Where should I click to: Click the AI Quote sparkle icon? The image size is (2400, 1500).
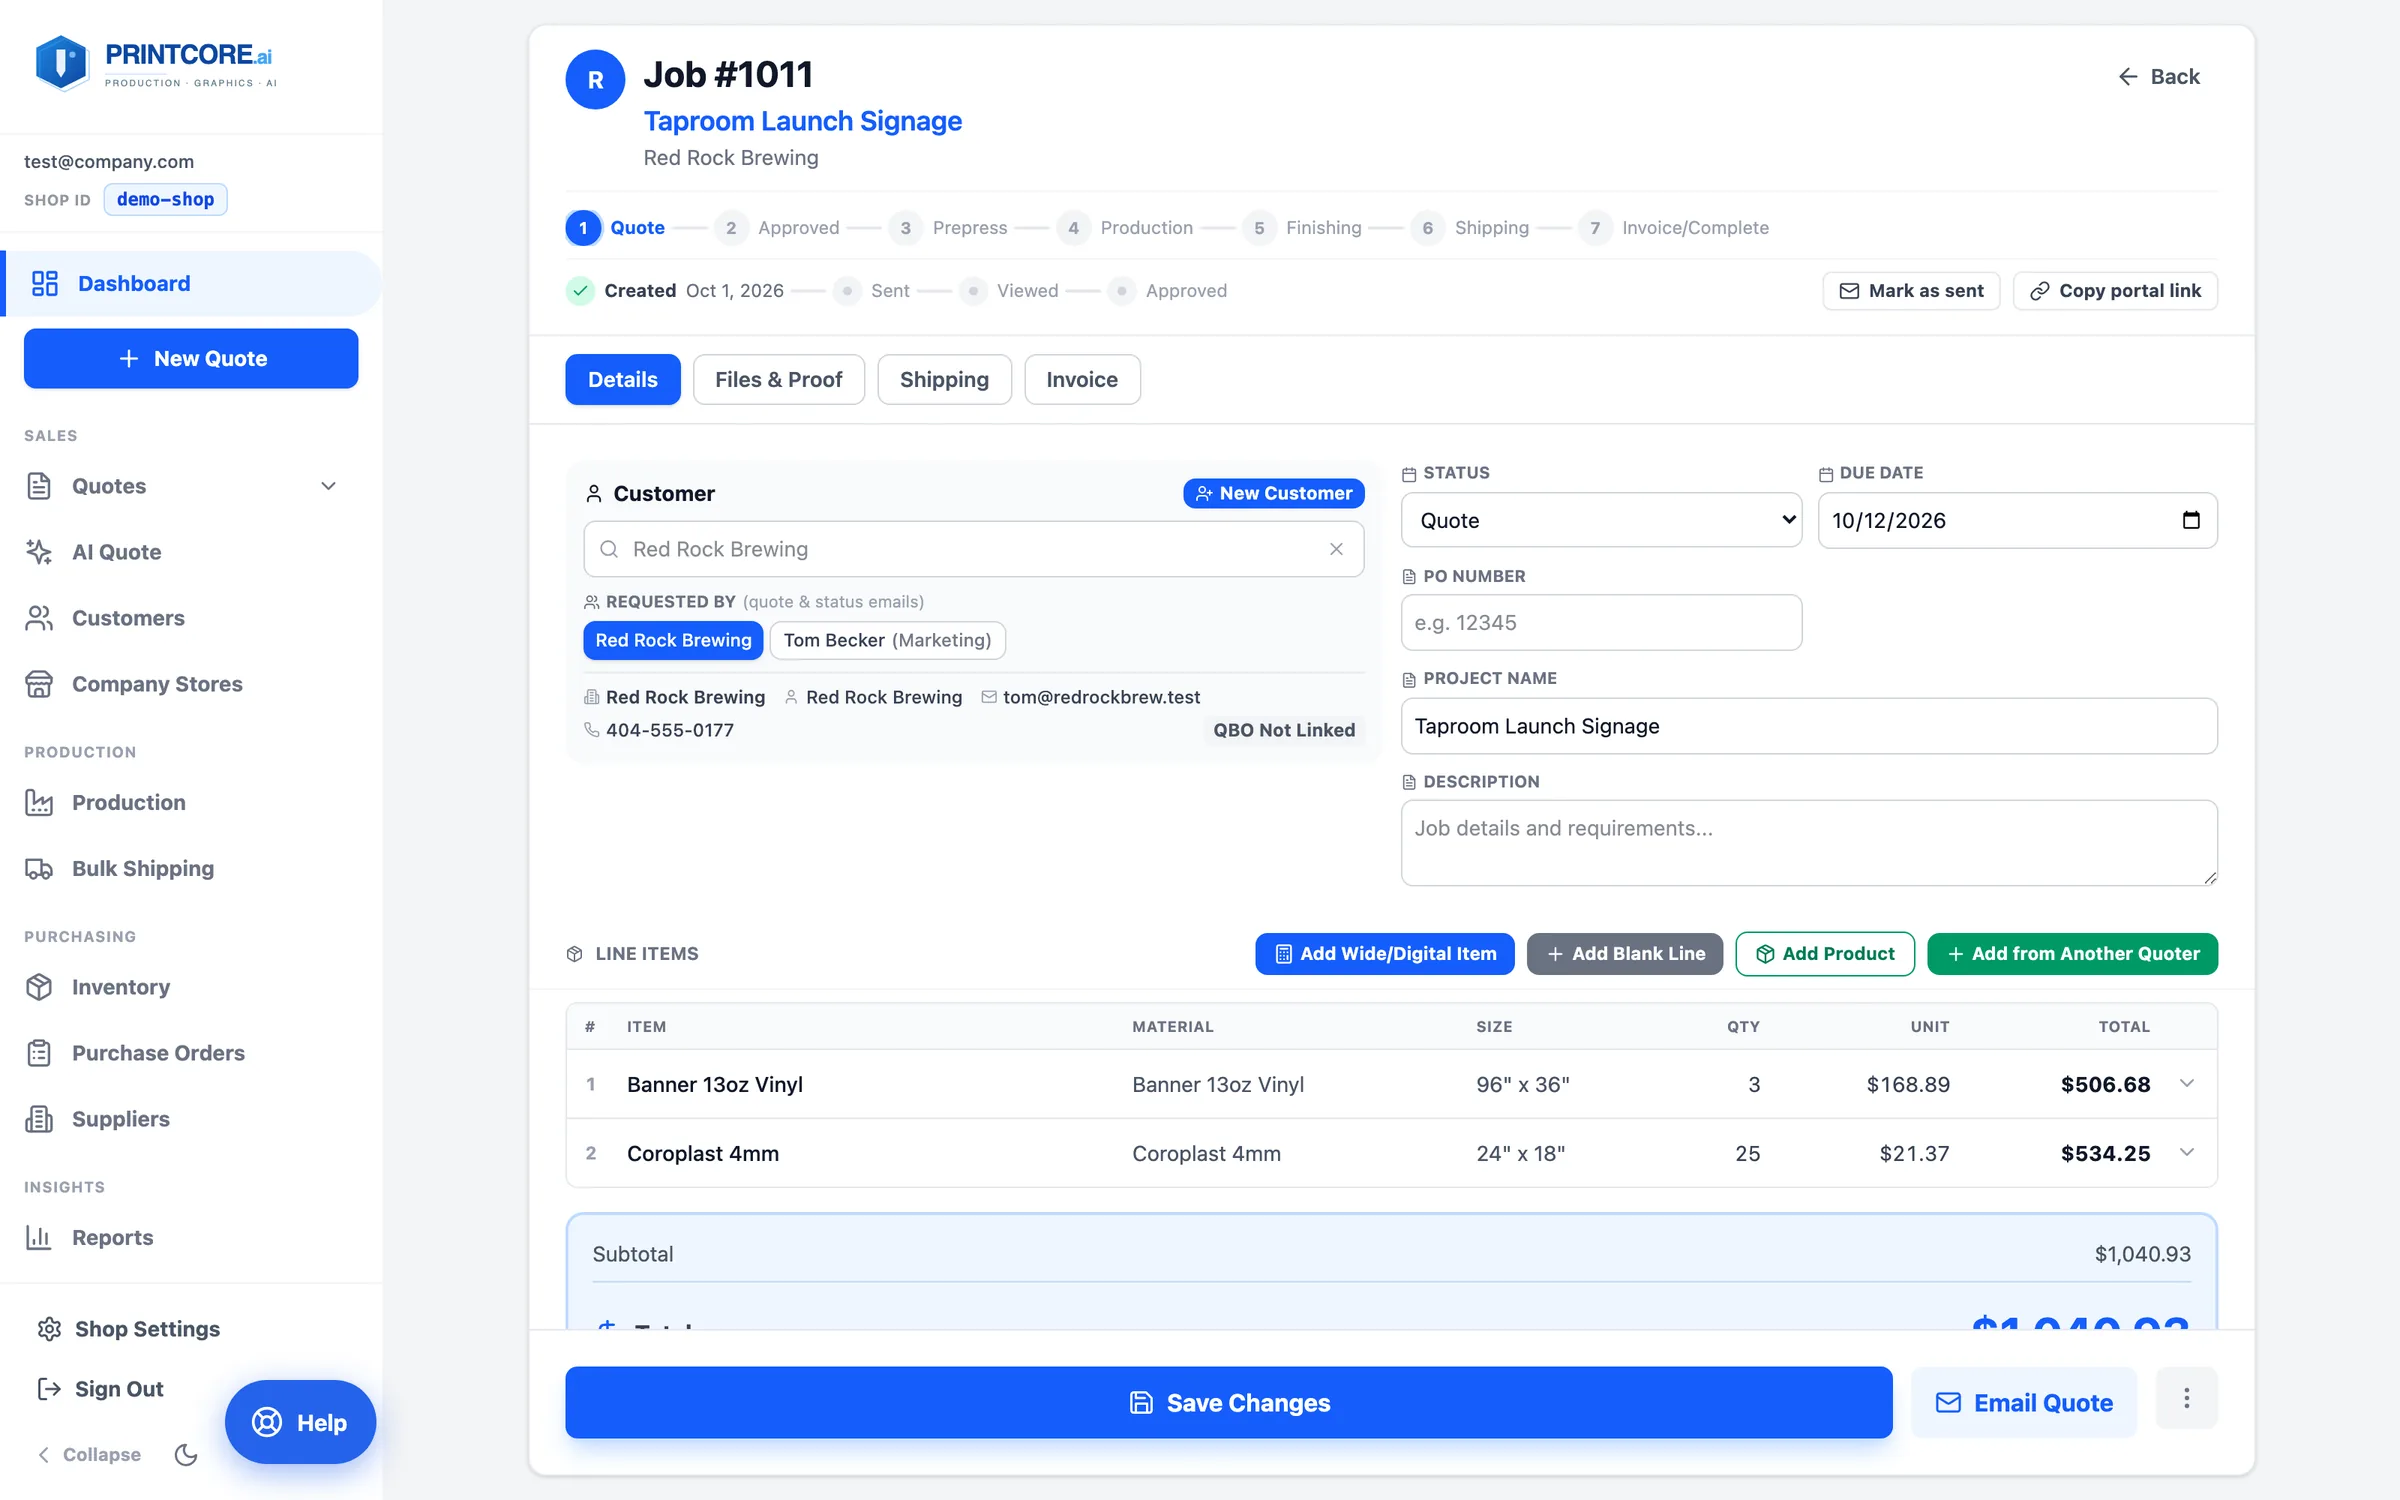point(39,552)
